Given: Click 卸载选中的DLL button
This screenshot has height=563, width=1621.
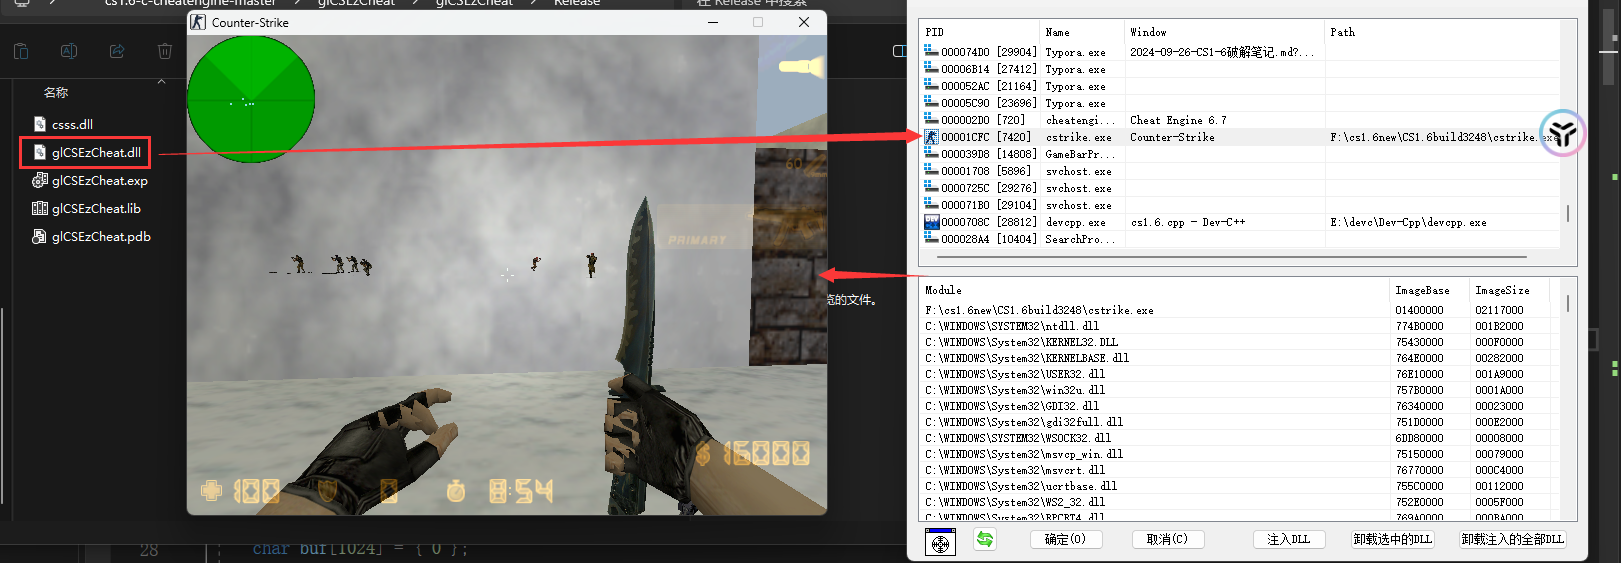Looking at the screenshot, I should point(1393,539).
